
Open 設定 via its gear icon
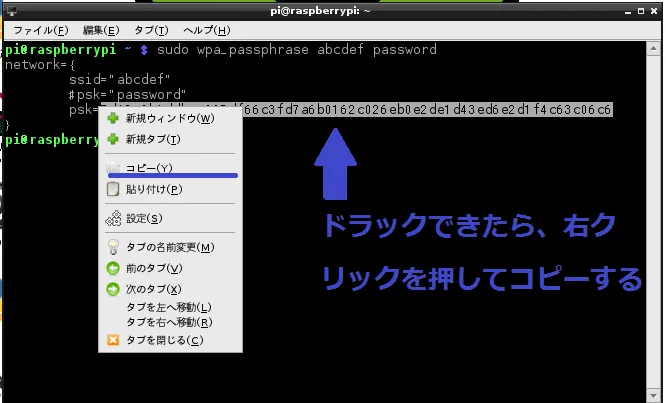[113, 218]
